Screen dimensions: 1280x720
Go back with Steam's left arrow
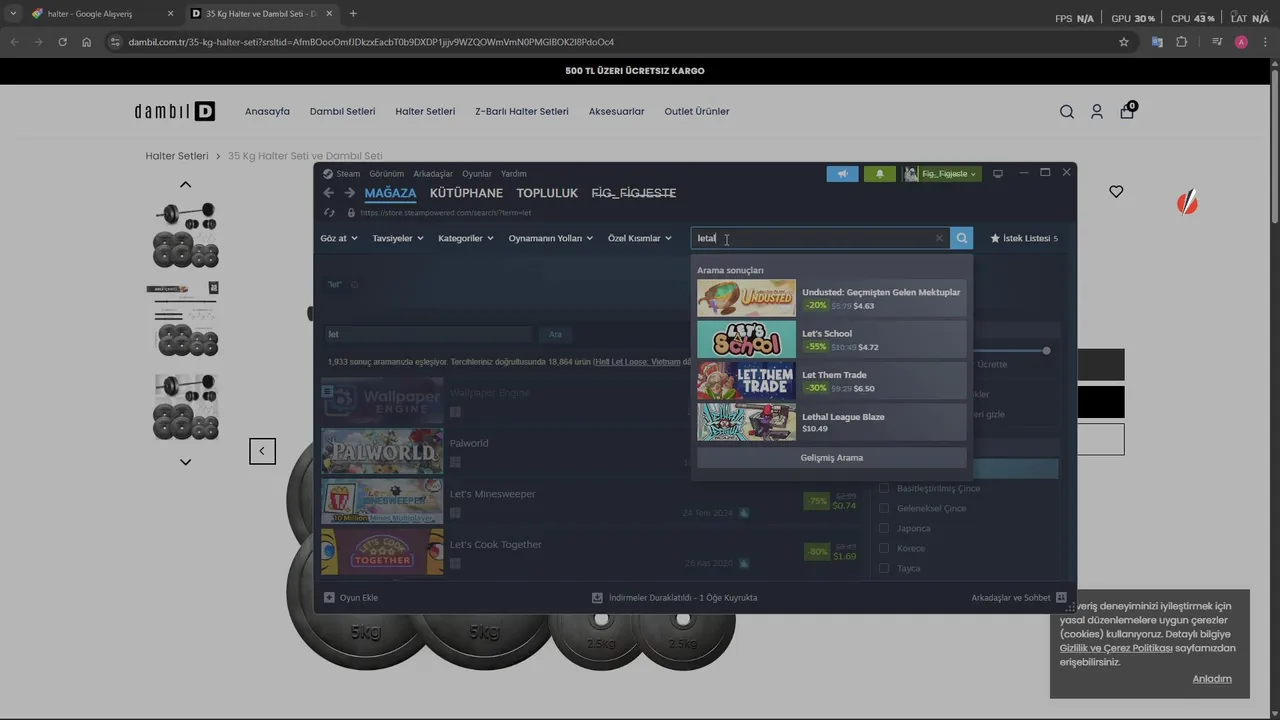pyautogui.click(x=328, y=193)
